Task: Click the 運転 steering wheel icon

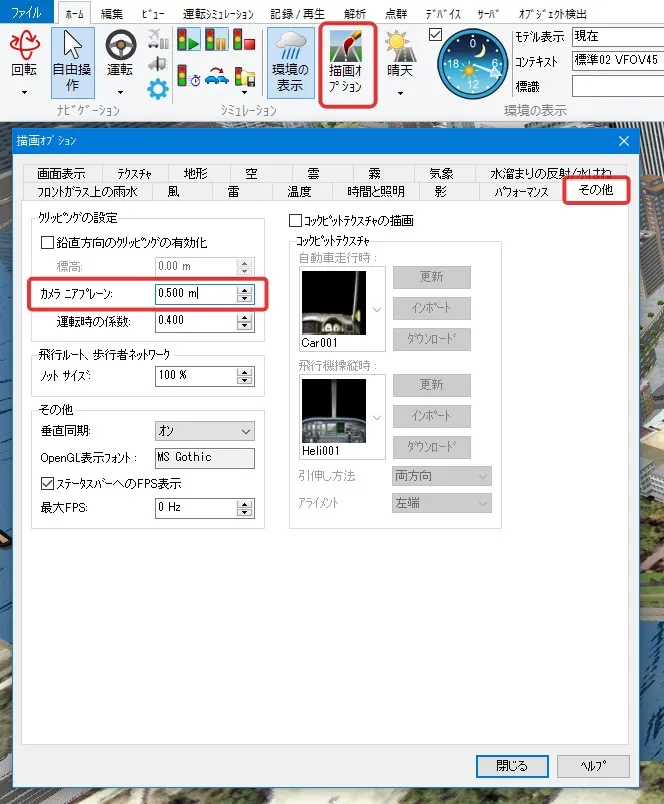Action: (121, 45)
